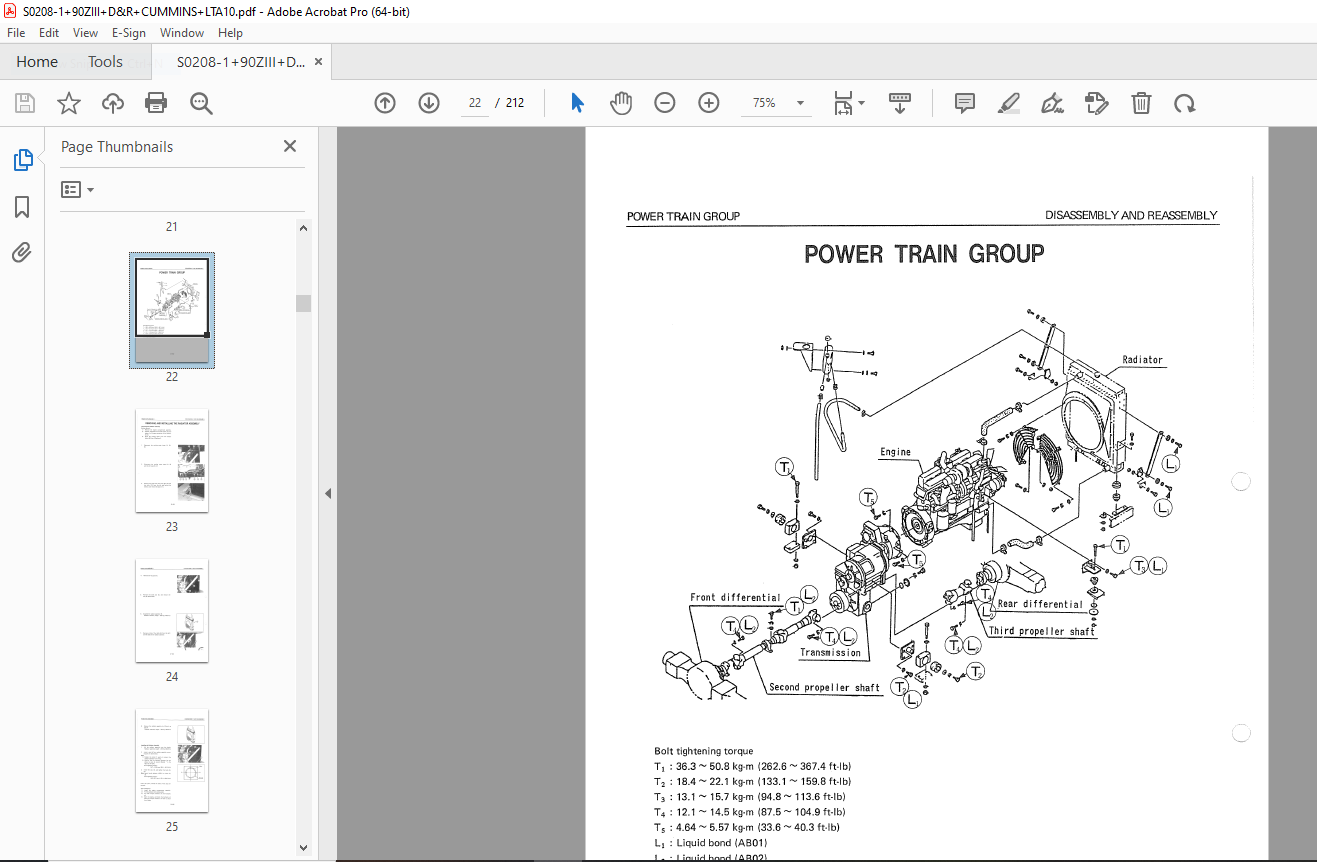Click the Third propeller shaft label

point(1042,631)
